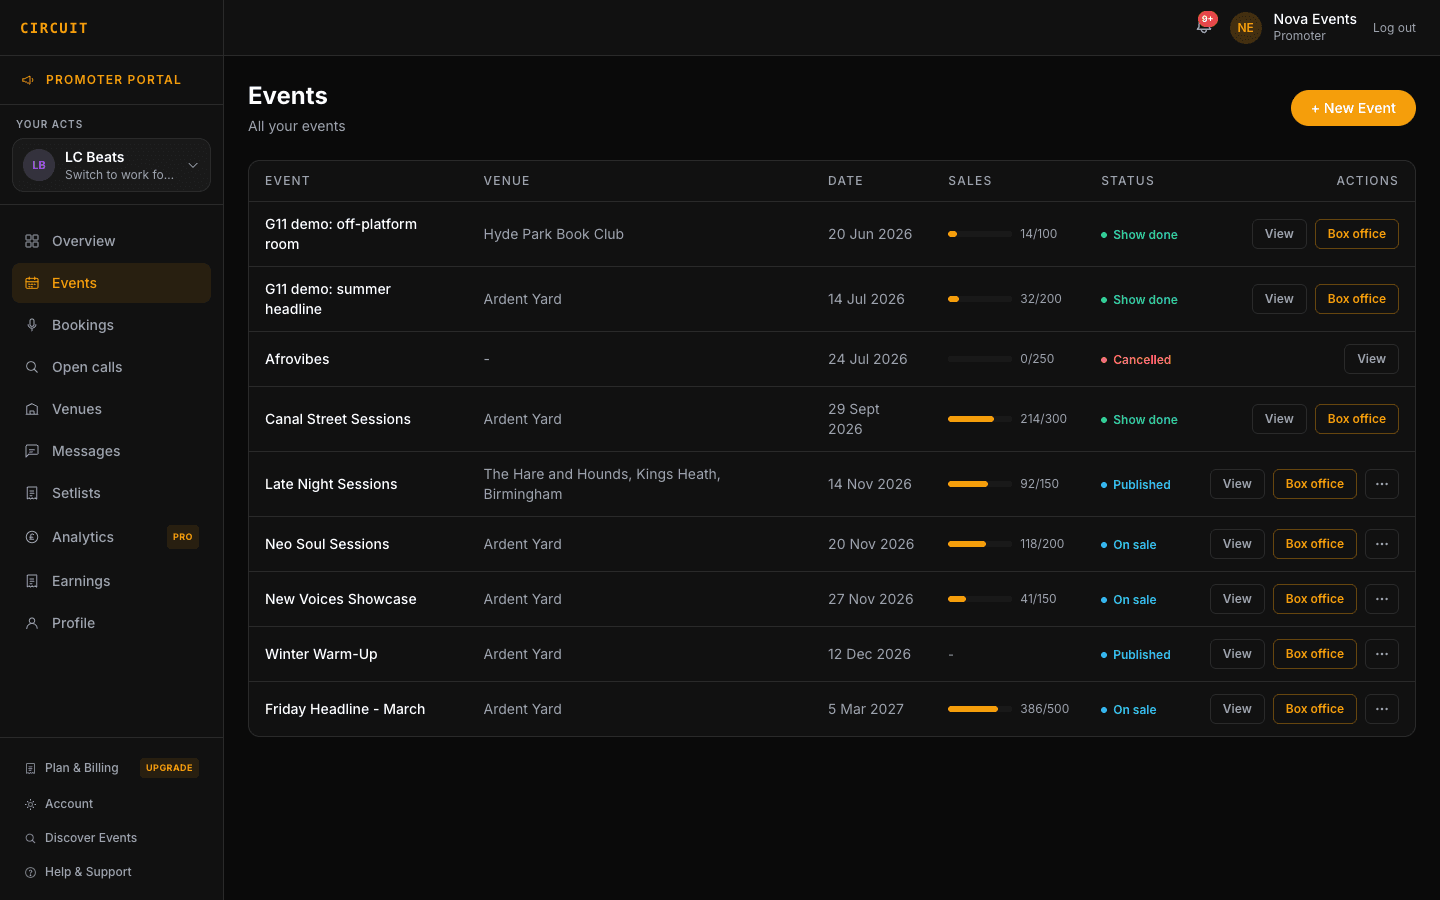Viewport: 1440px width, 900px height.
Task: Click the Messages chat icon
Action: (x=32, y=451)
